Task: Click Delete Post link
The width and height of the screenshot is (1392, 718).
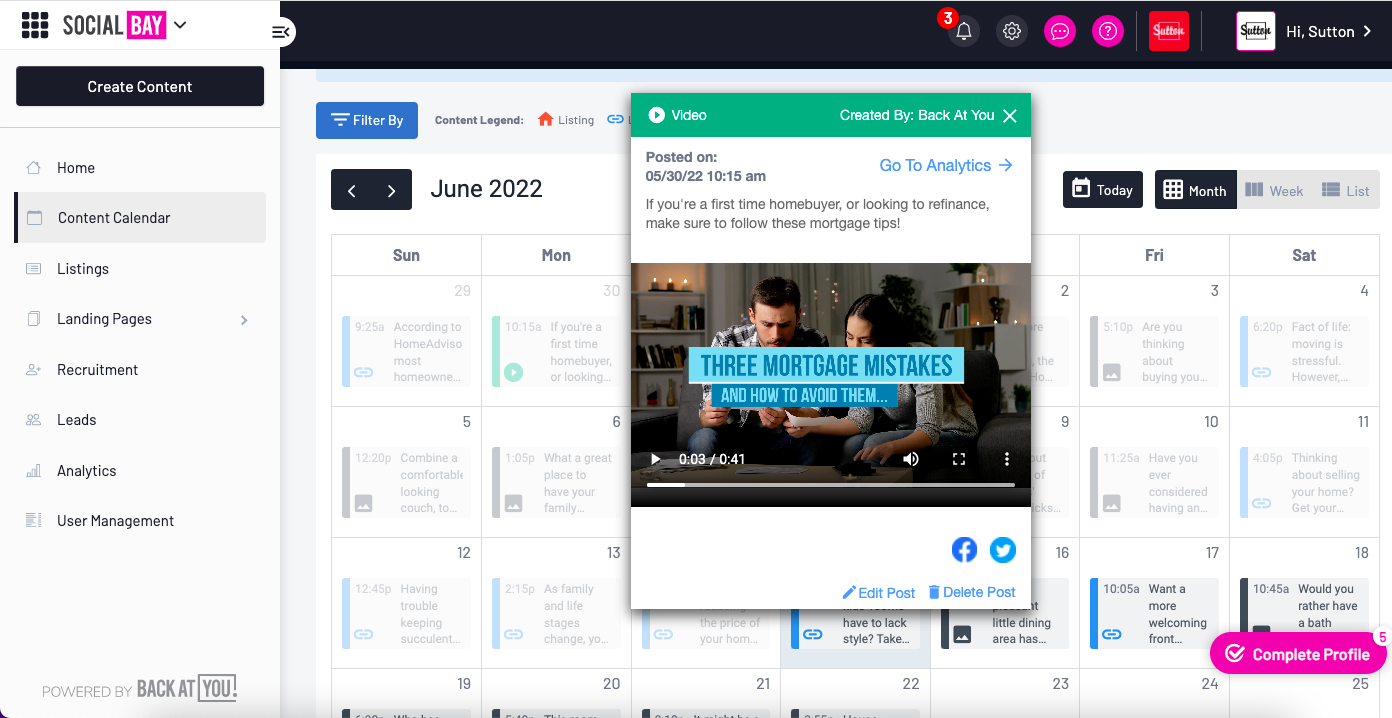Action: coord(972,592)
